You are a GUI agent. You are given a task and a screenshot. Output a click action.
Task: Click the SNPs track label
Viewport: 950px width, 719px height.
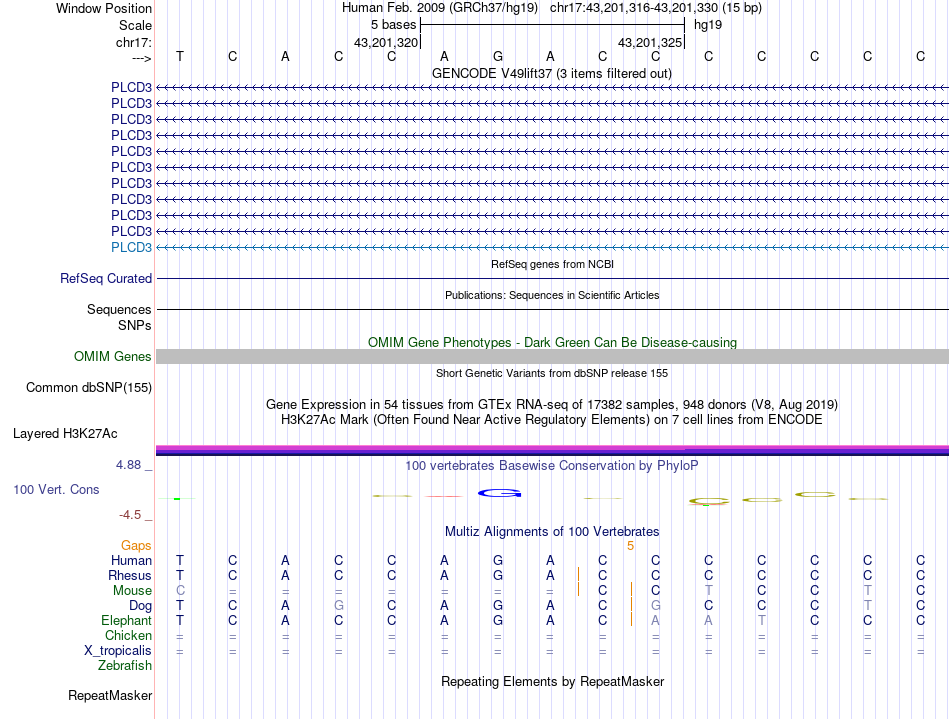coord(135,325)
